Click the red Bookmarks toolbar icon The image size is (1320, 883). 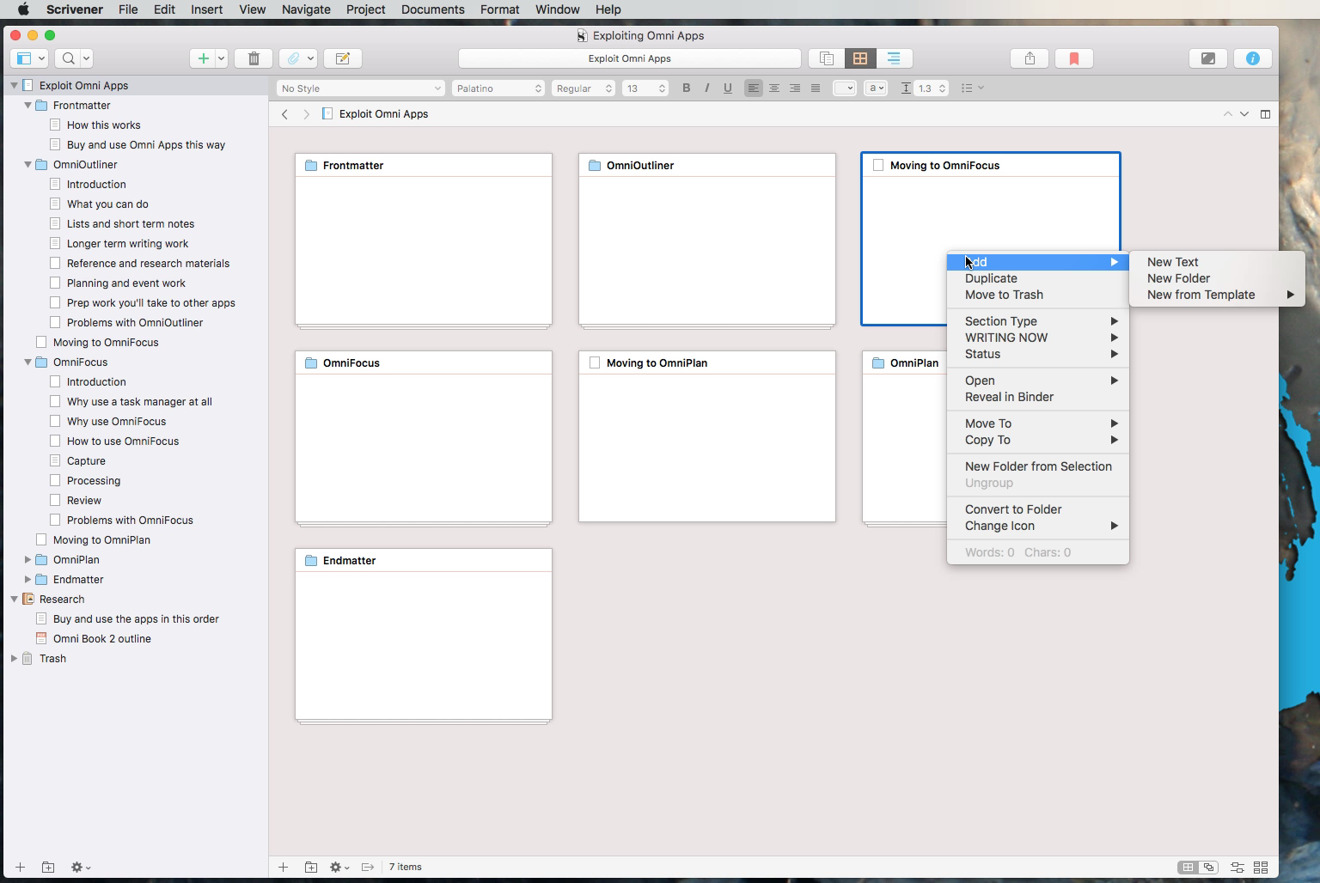[x=1074, y=58]
